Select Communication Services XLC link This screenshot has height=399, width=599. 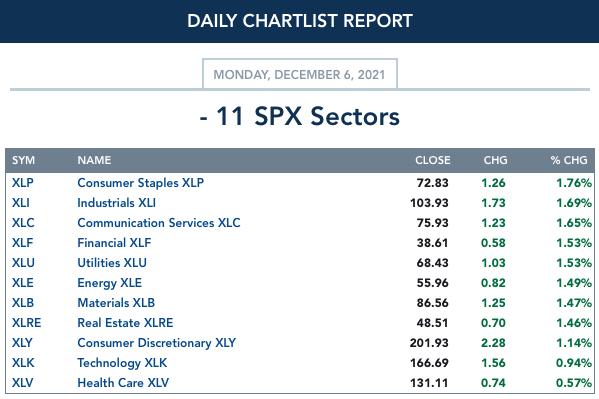tap(159, 223)
